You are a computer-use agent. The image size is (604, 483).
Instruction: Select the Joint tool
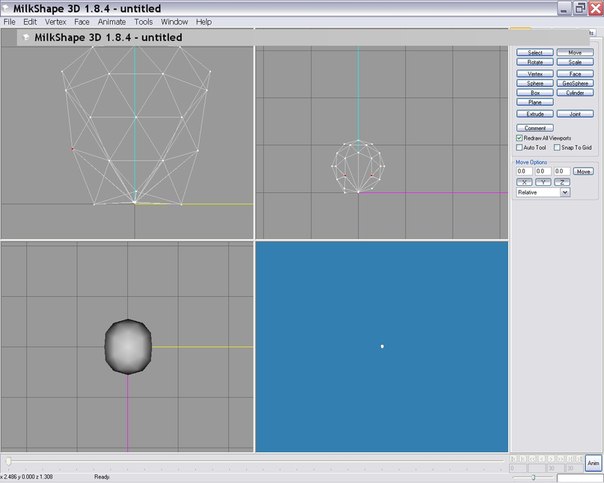[575, 114]
